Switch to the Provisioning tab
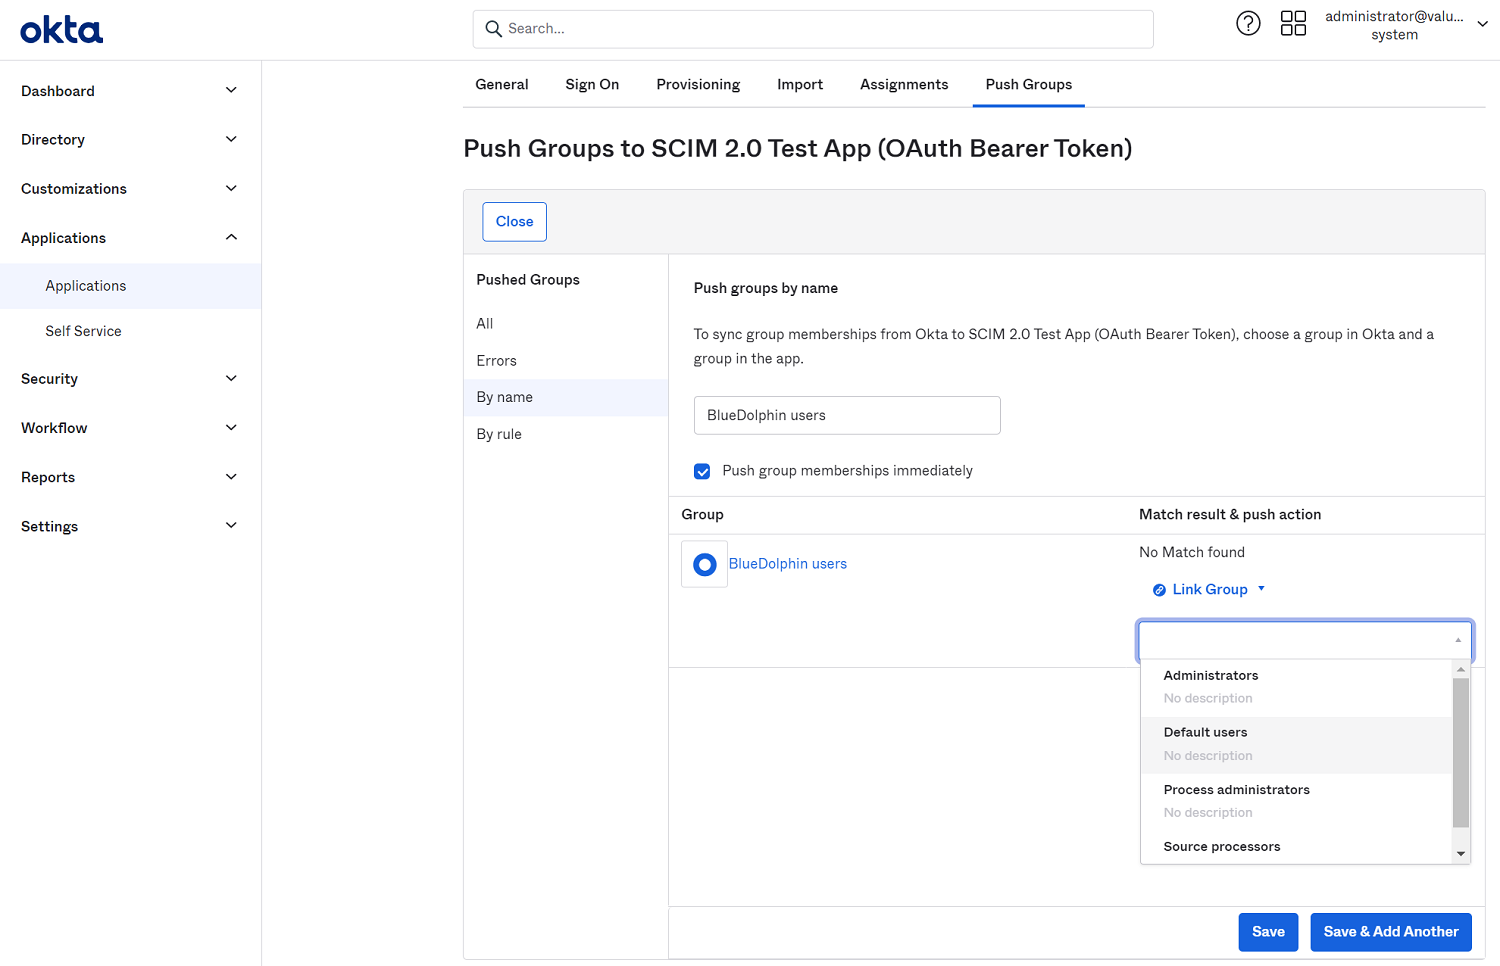 [x=698, y=85]
